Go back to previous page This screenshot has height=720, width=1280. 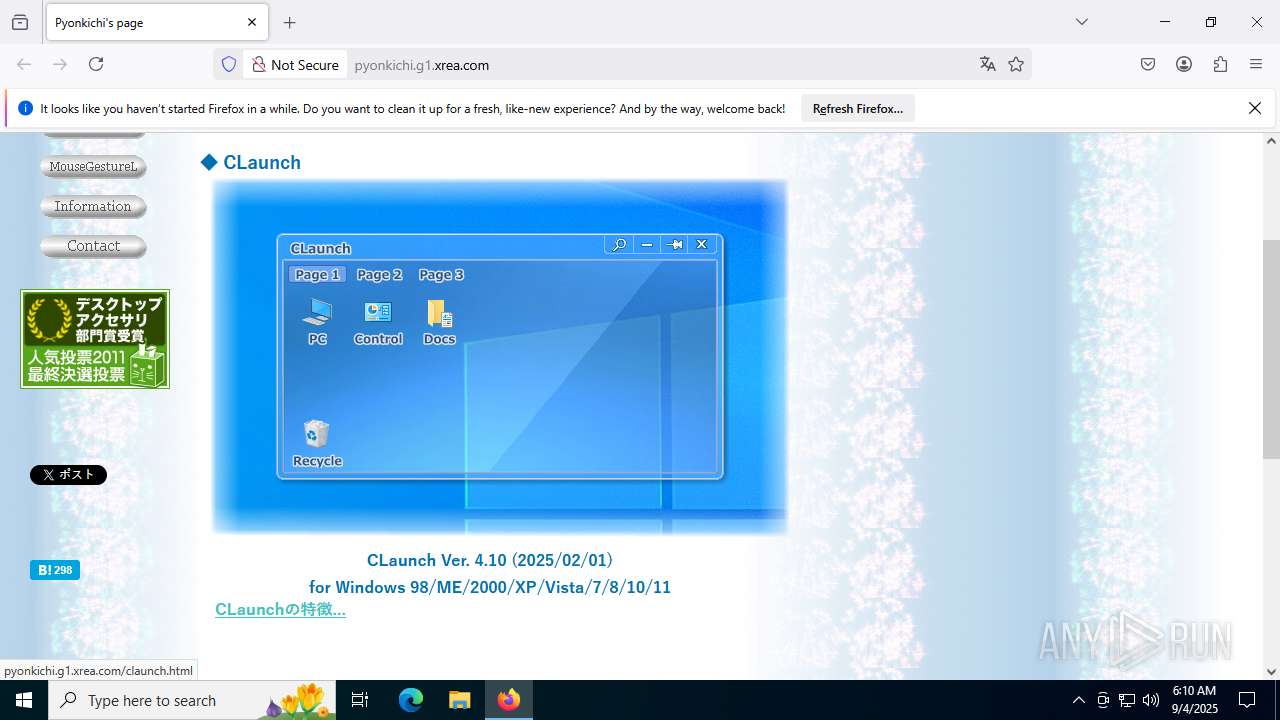pyautogui.click(x=24, y=64)
